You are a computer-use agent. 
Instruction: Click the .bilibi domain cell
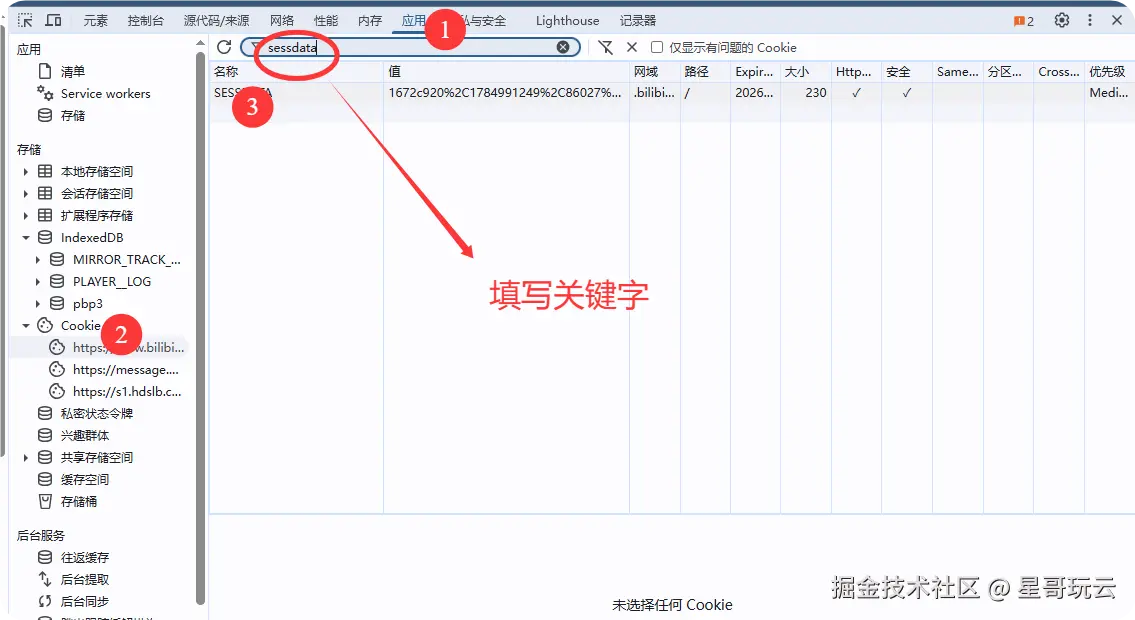coord(654,93)
